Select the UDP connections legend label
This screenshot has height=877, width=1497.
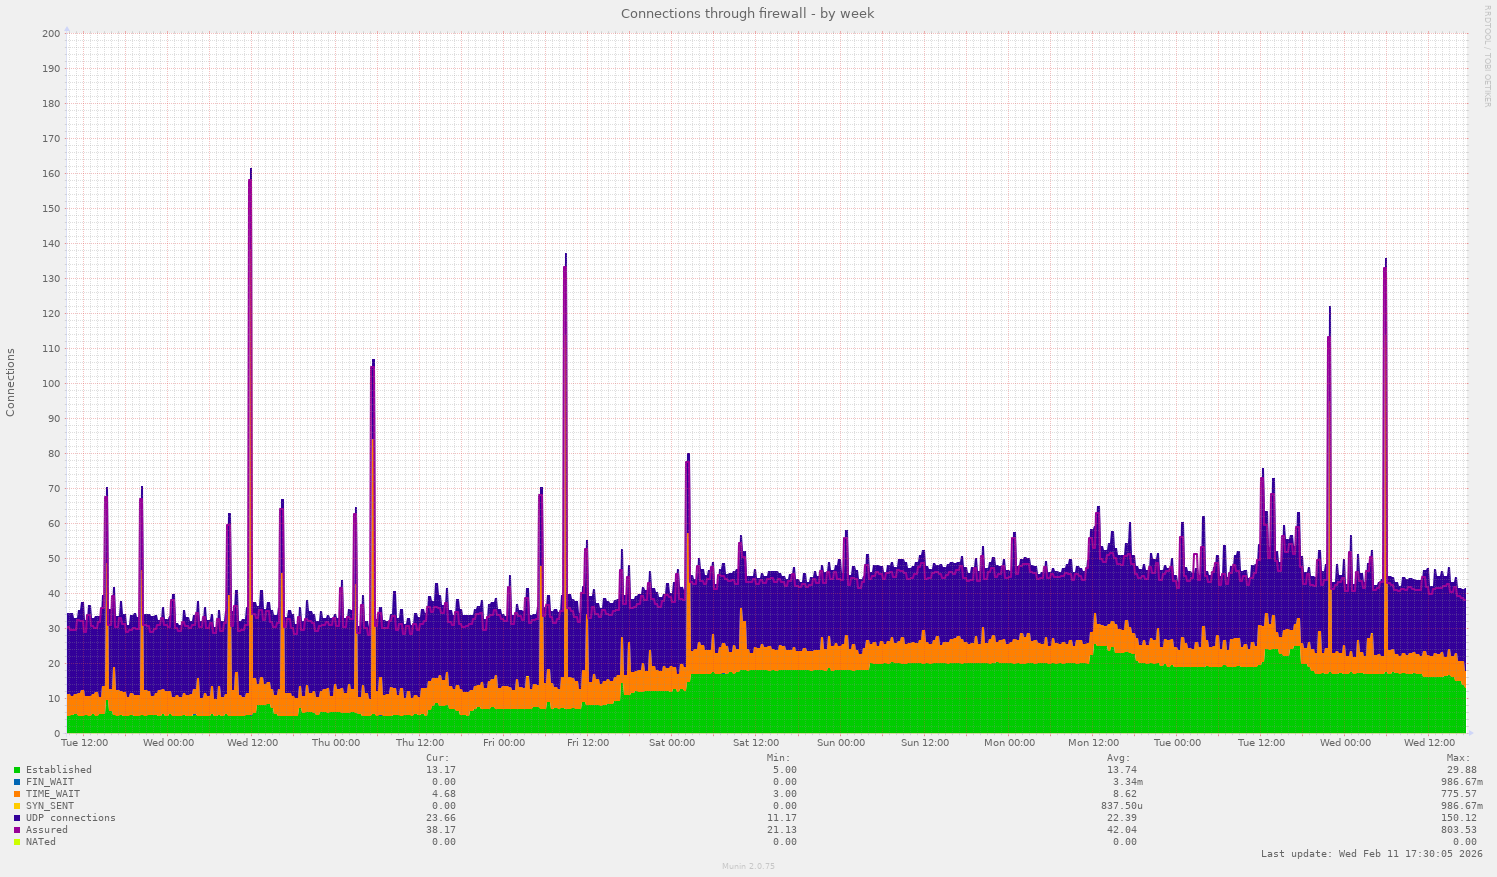(70, 818)
